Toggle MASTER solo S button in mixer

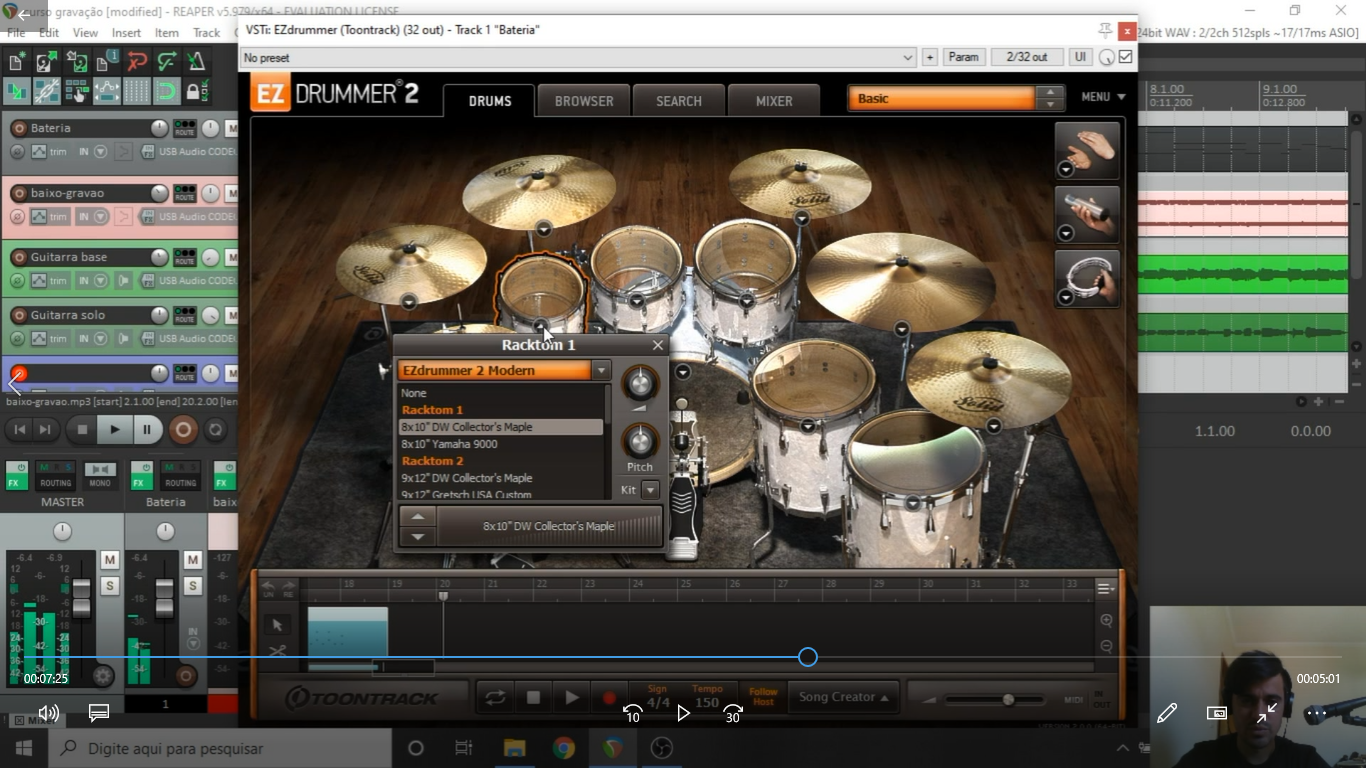click(110, 585)
